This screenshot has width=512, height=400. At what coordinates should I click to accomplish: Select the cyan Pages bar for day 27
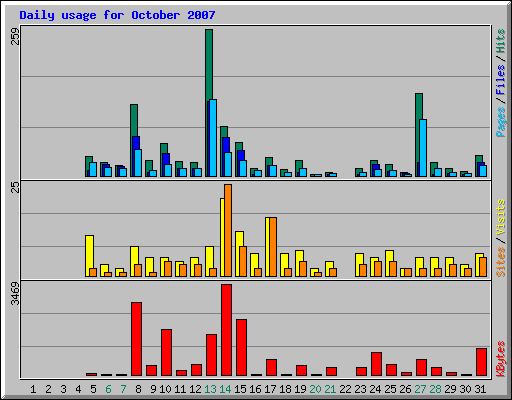tap(423, 148)
